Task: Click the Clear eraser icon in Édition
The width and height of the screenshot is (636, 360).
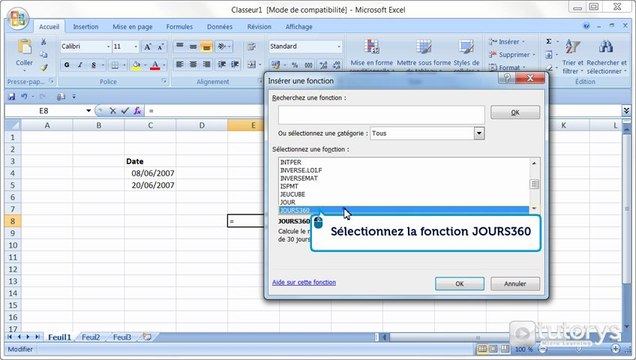Action: coord(549,68)
